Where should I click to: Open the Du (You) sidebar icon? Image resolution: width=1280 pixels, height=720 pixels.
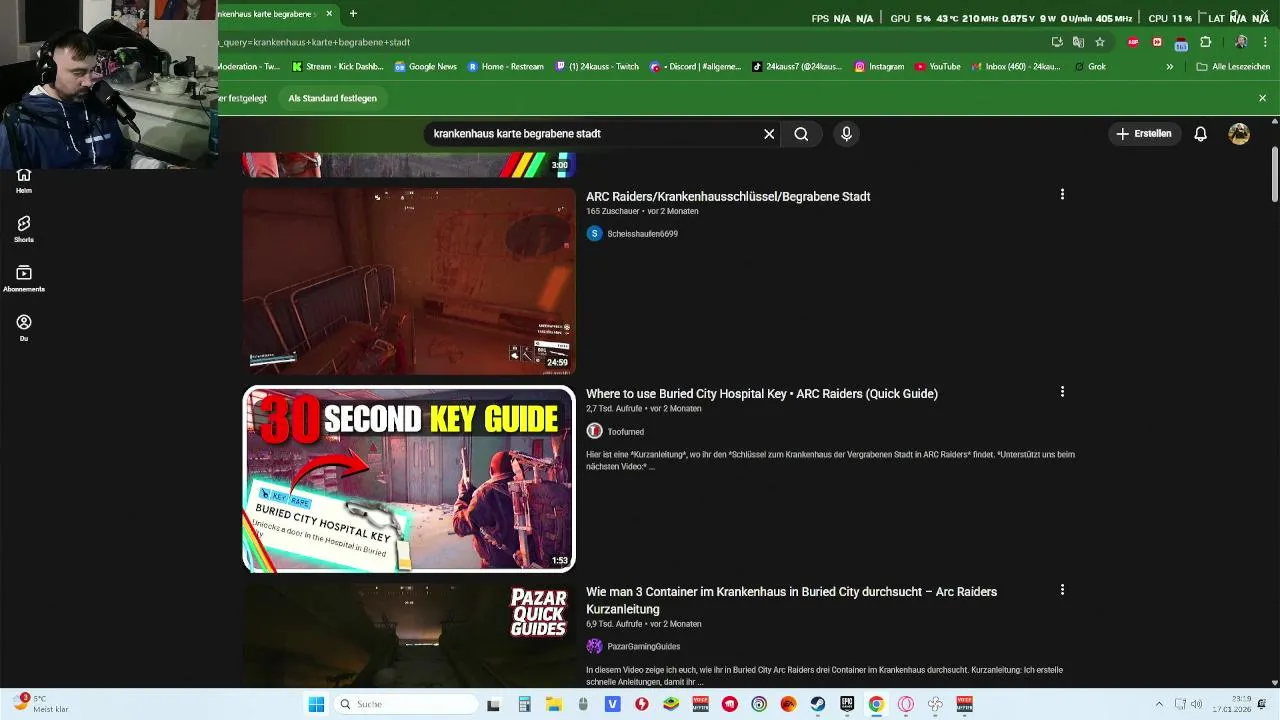click(24, 328)
